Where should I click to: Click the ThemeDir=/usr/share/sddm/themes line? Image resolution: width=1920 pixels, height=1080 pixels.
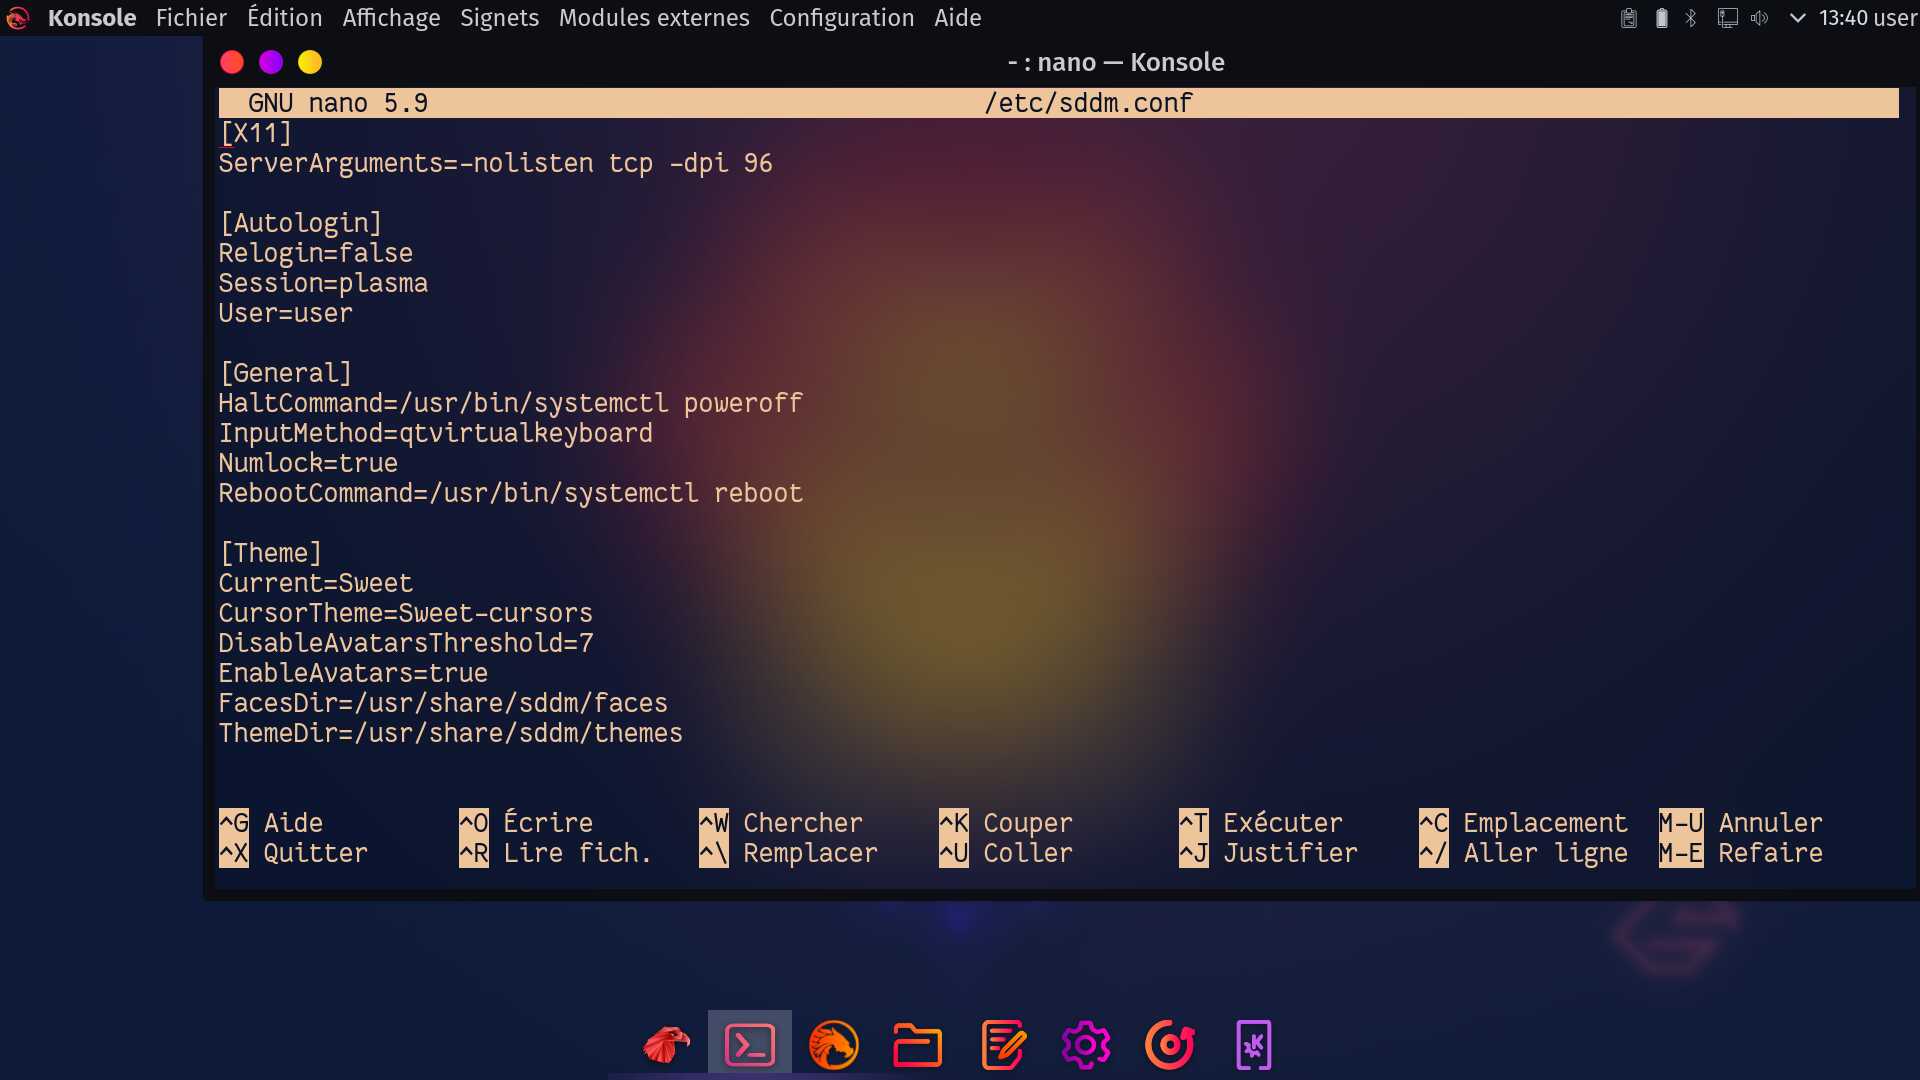(x=451, y=733)
